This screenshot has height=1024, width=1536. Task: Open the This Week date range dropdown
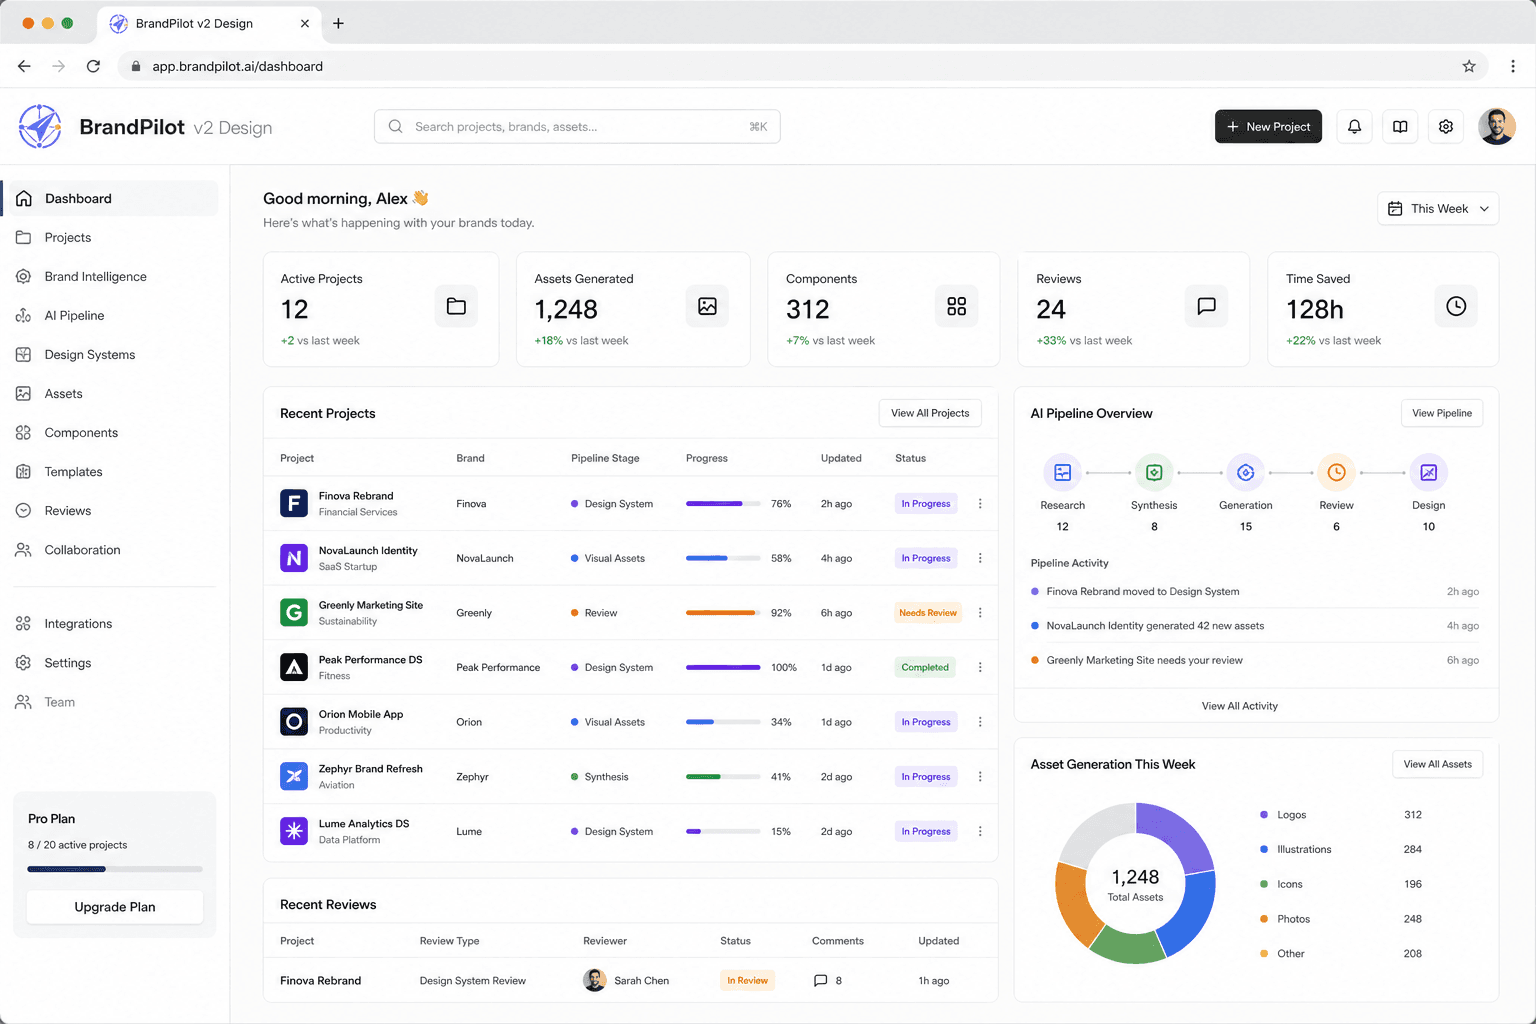click(x=1438, y=209)
